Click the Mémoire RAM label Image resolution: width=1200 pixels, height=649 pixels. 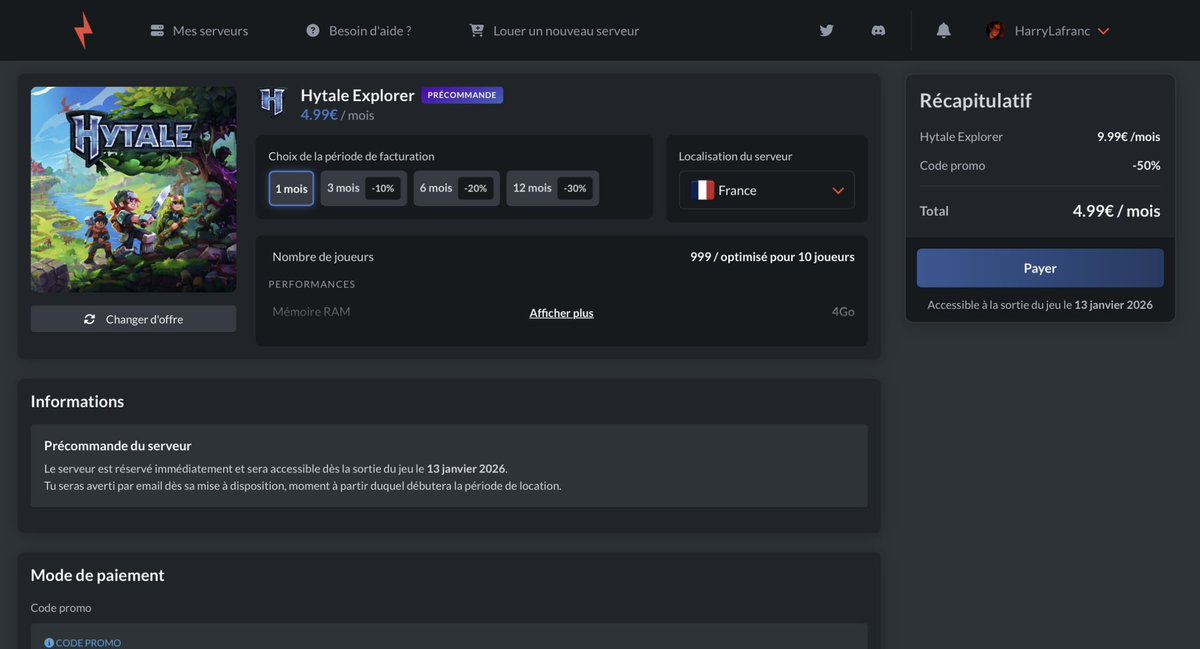tap(311, 312)
